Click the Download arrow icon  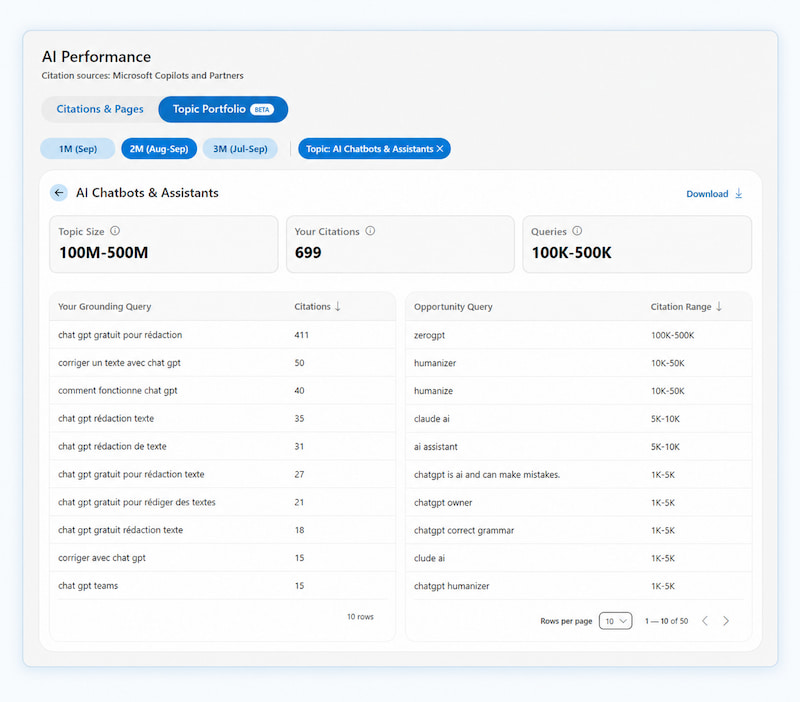[x=739, y=194]
